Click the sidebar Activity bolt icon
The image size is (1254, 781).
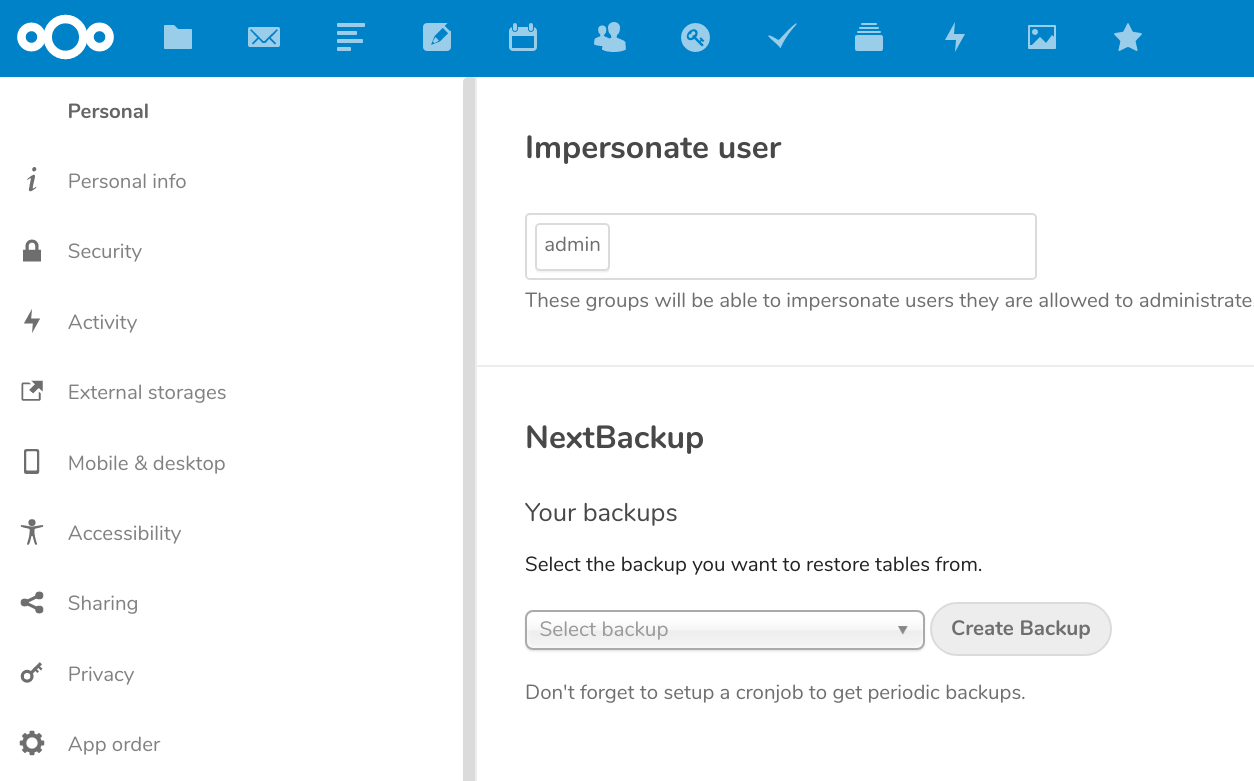click(x=32, y=322)
